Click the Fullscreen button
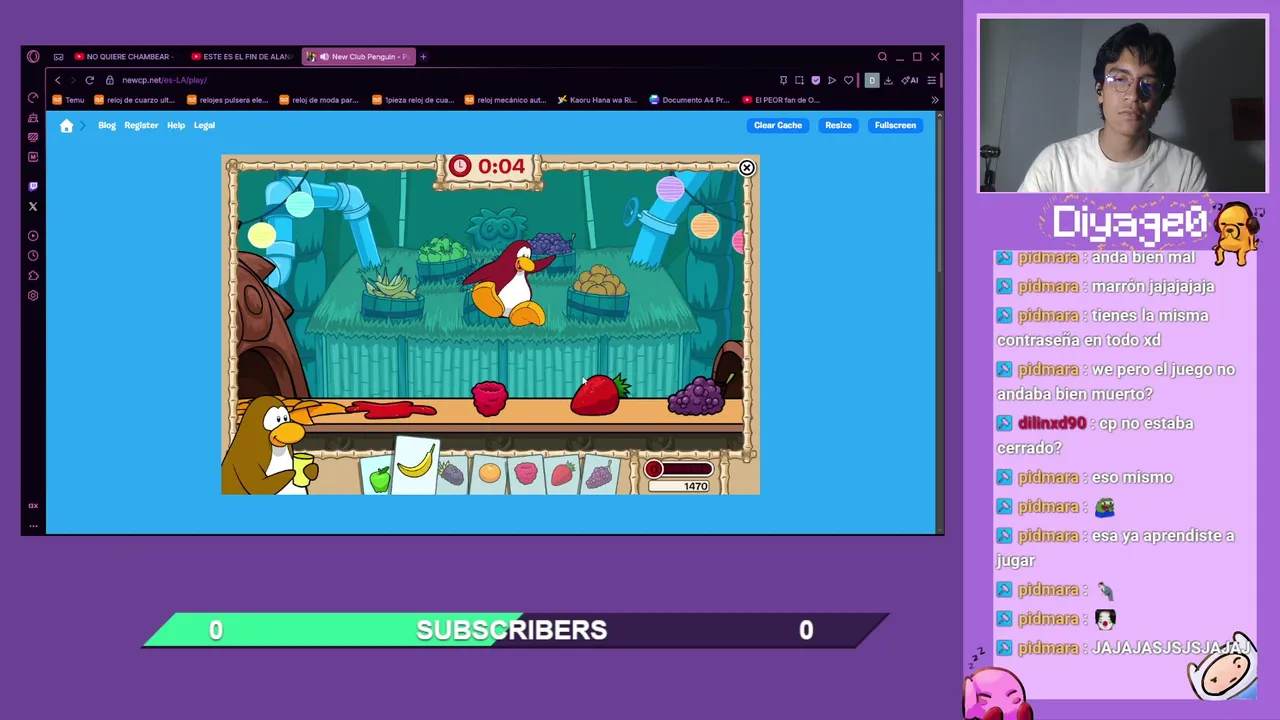 point(895,125)
